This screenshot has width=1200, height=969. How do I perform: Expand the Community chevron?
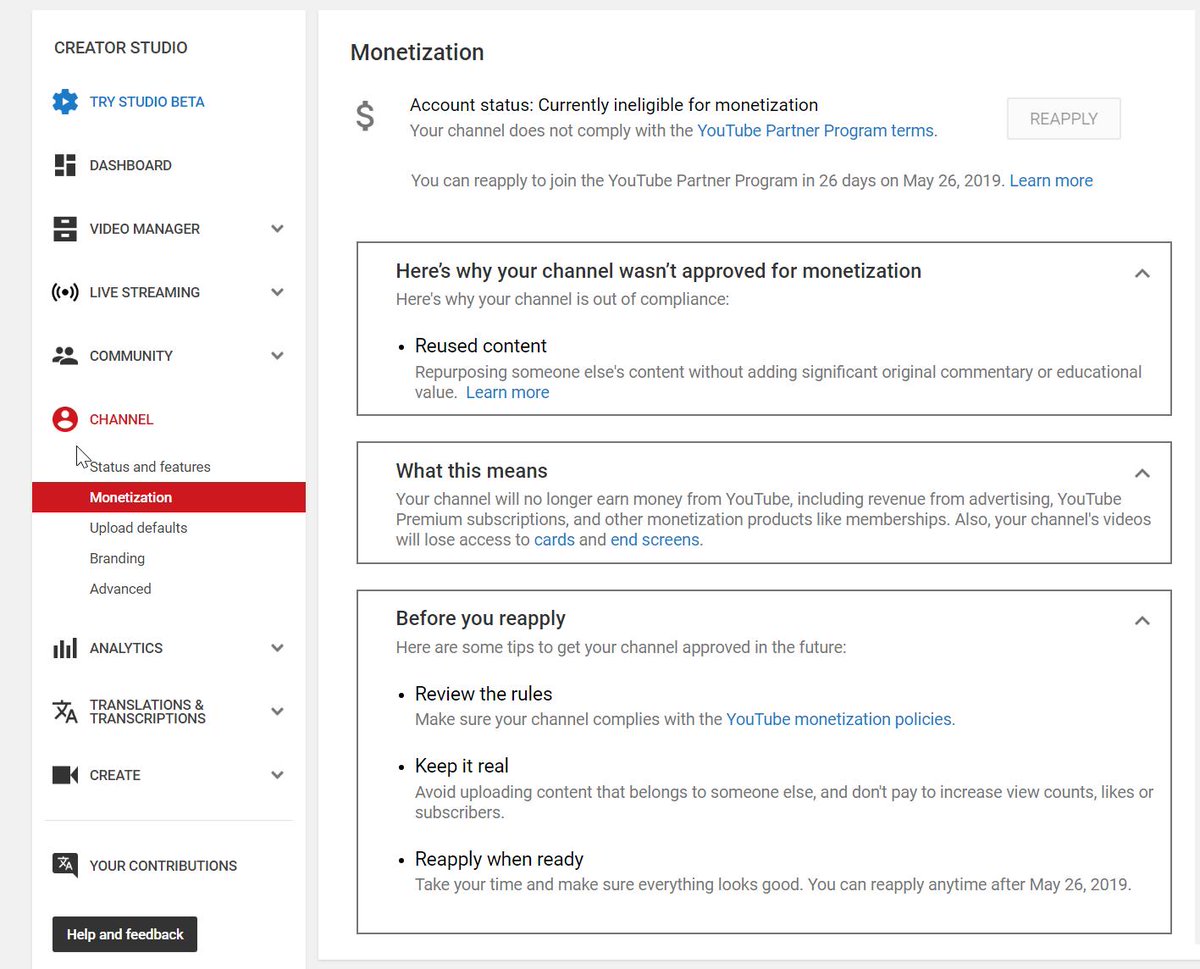(278, 356)
